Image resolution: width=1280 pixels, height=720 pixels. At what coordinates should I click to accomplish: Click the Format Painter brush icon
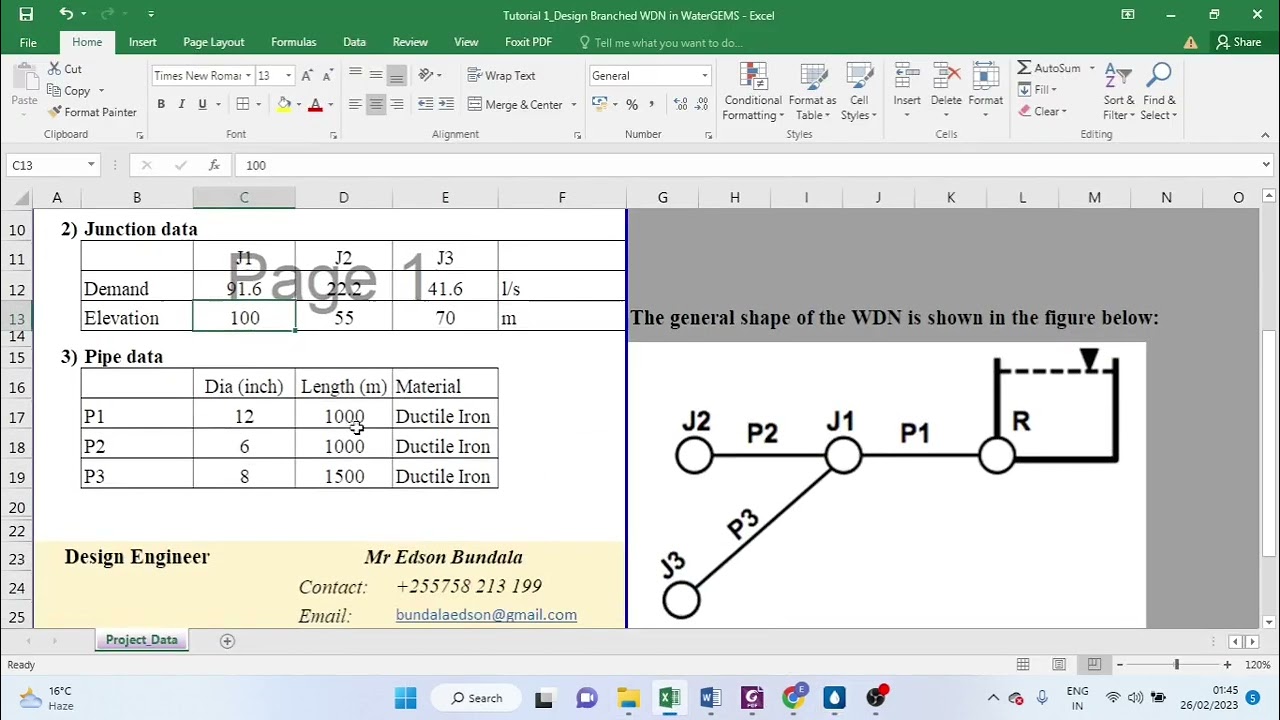[x=54, y=112]
